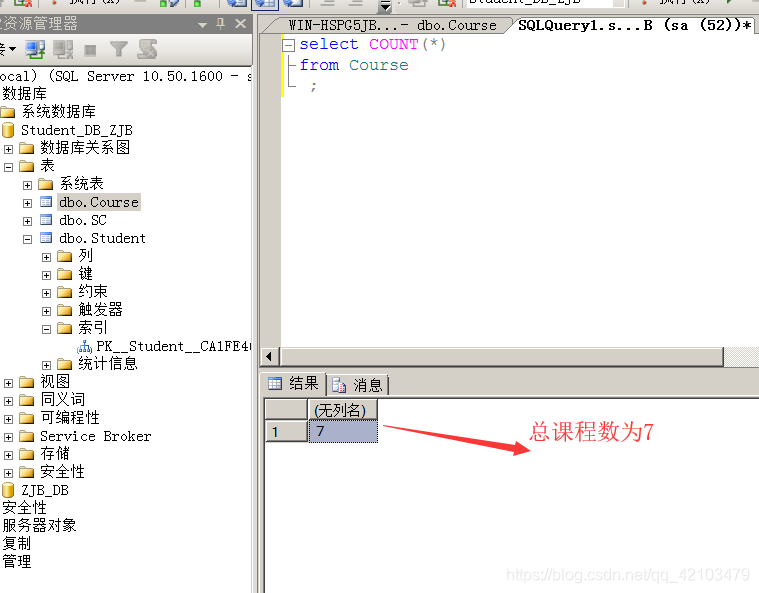Click the 键 folder icon
759x593 pixels.
(x=64, y=274)
